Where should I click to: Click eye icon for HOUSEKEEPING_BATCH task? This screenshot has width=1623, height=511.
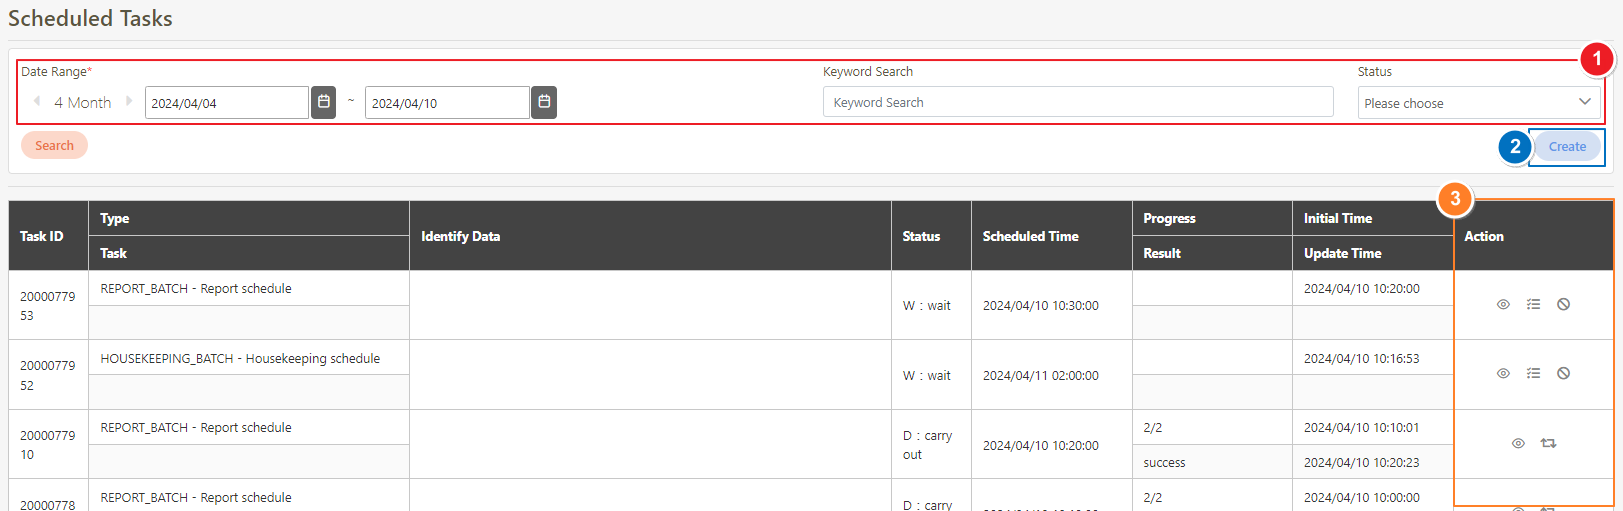(x=1503, y=374)
